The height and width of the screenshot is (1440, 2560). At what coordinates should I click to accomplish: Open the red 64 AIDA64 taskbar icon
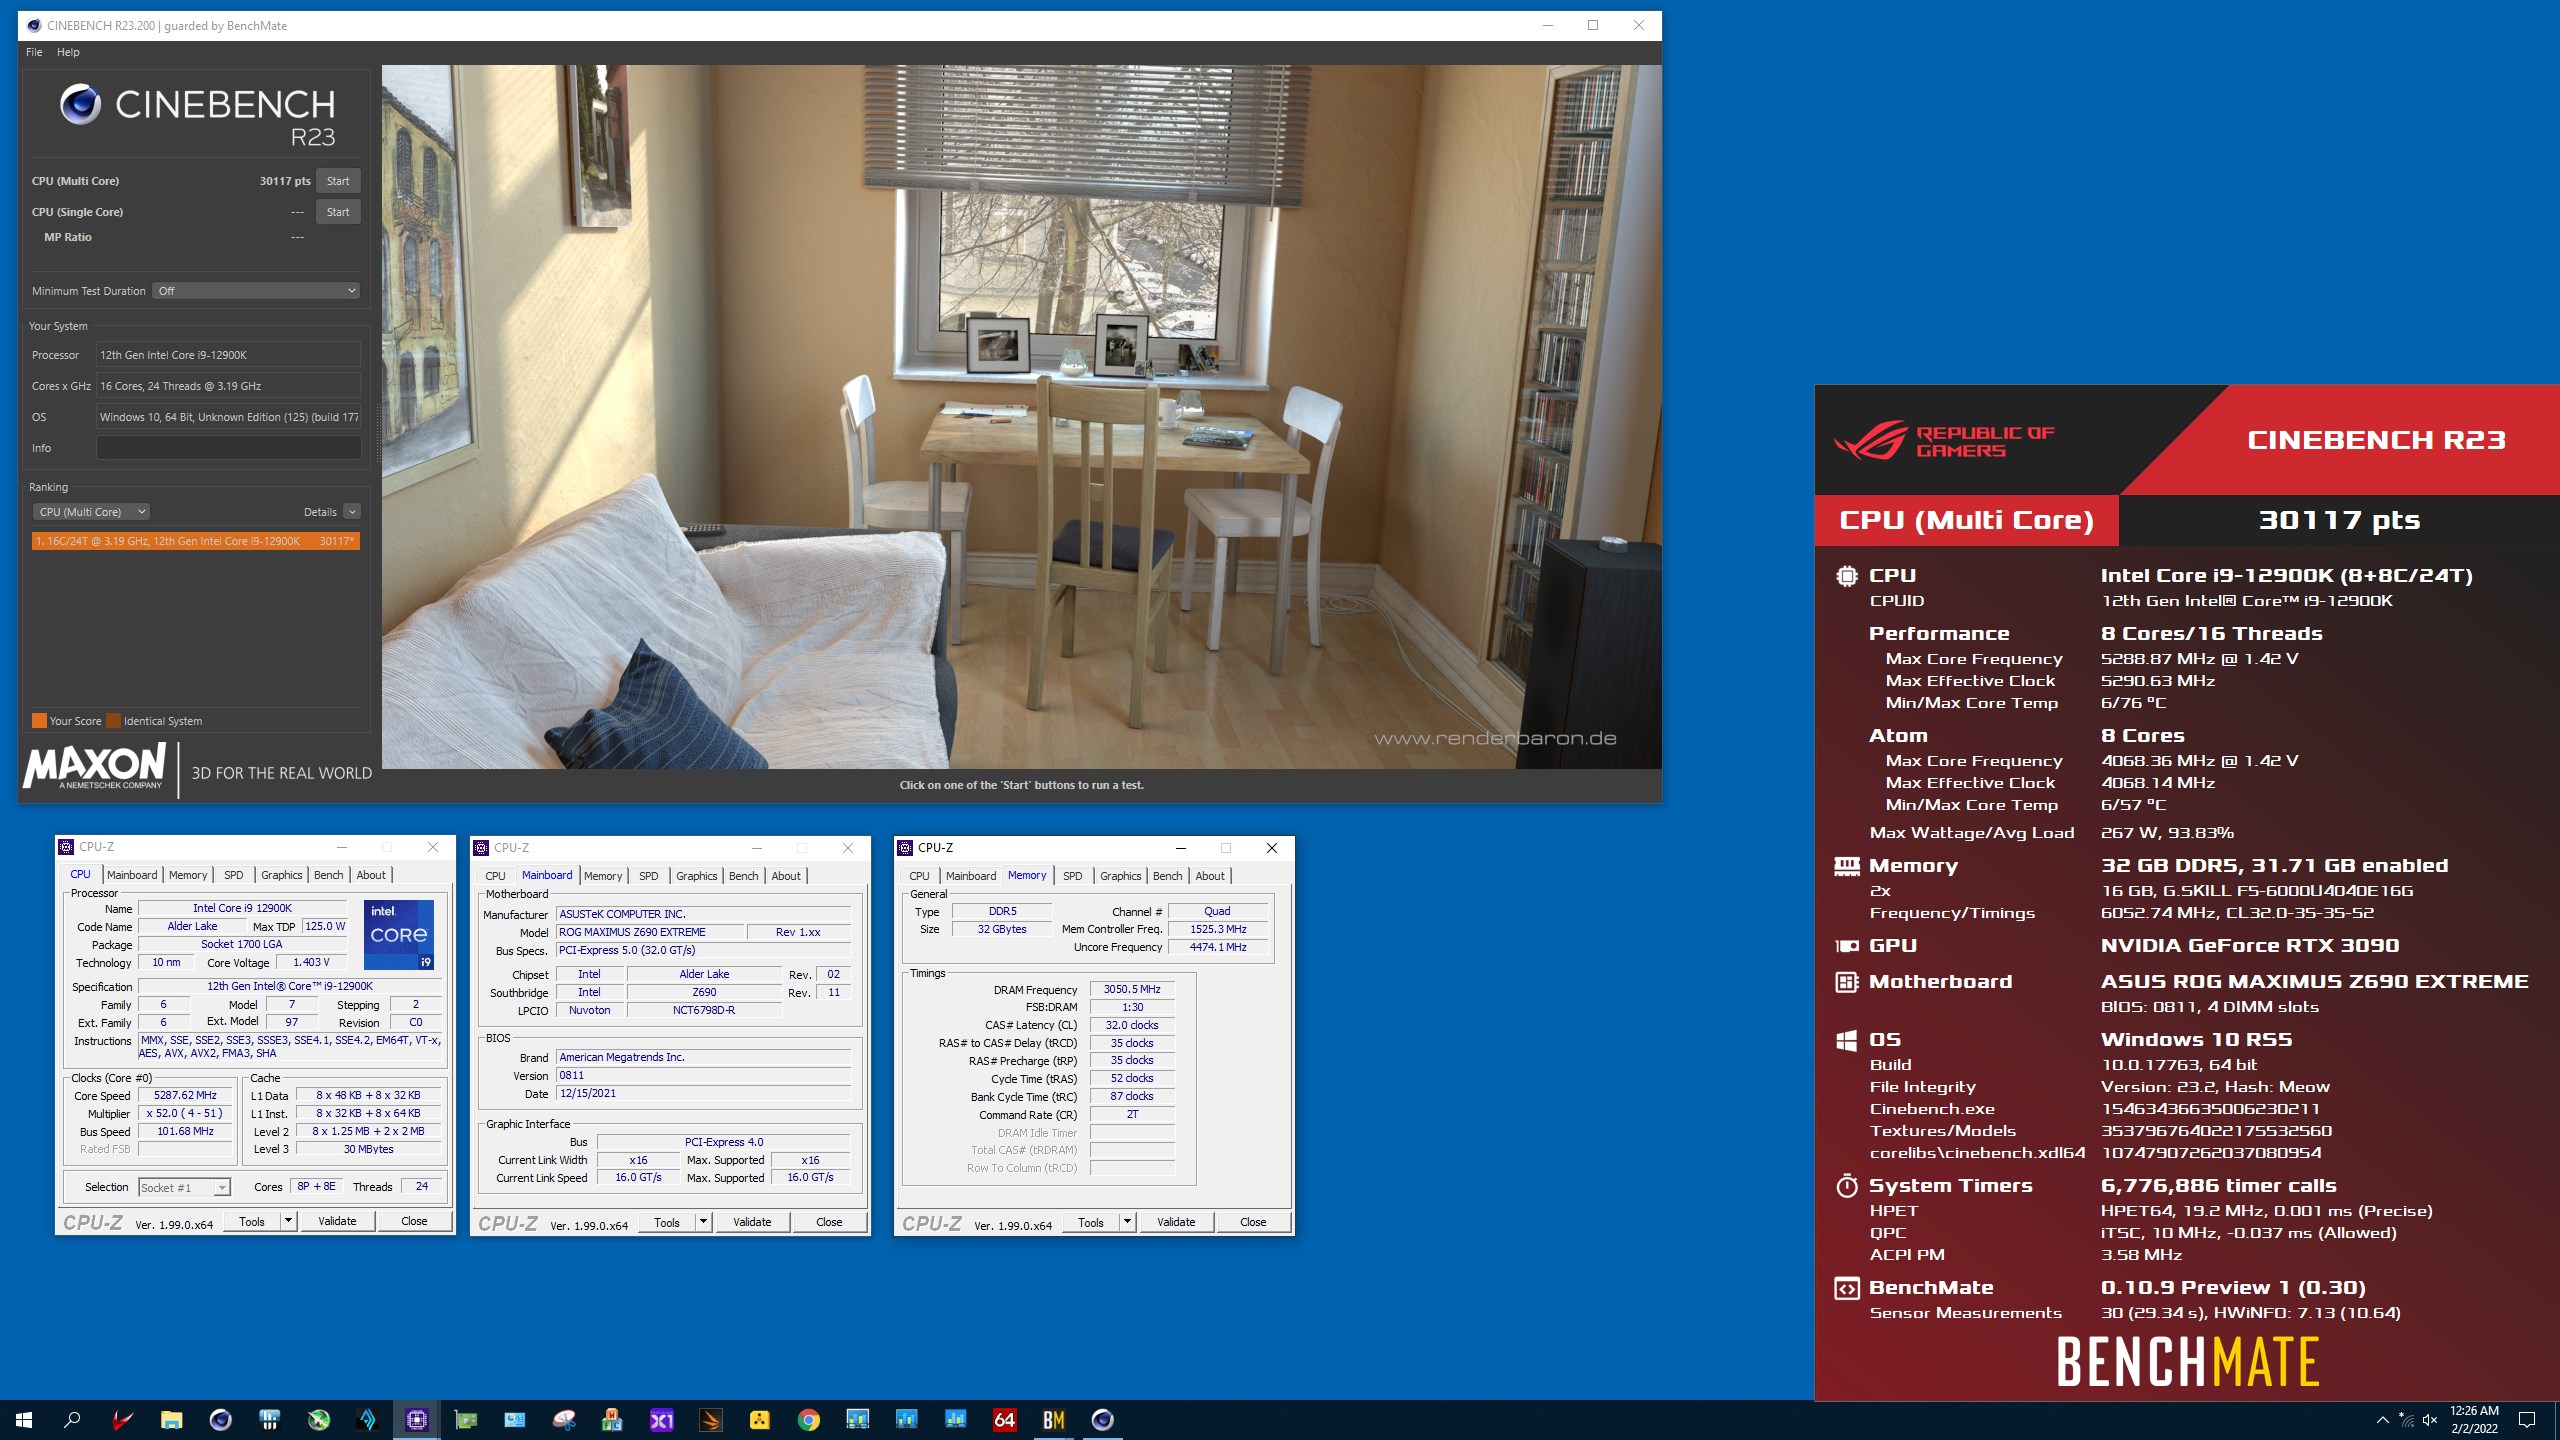tap(1005, 1419)
